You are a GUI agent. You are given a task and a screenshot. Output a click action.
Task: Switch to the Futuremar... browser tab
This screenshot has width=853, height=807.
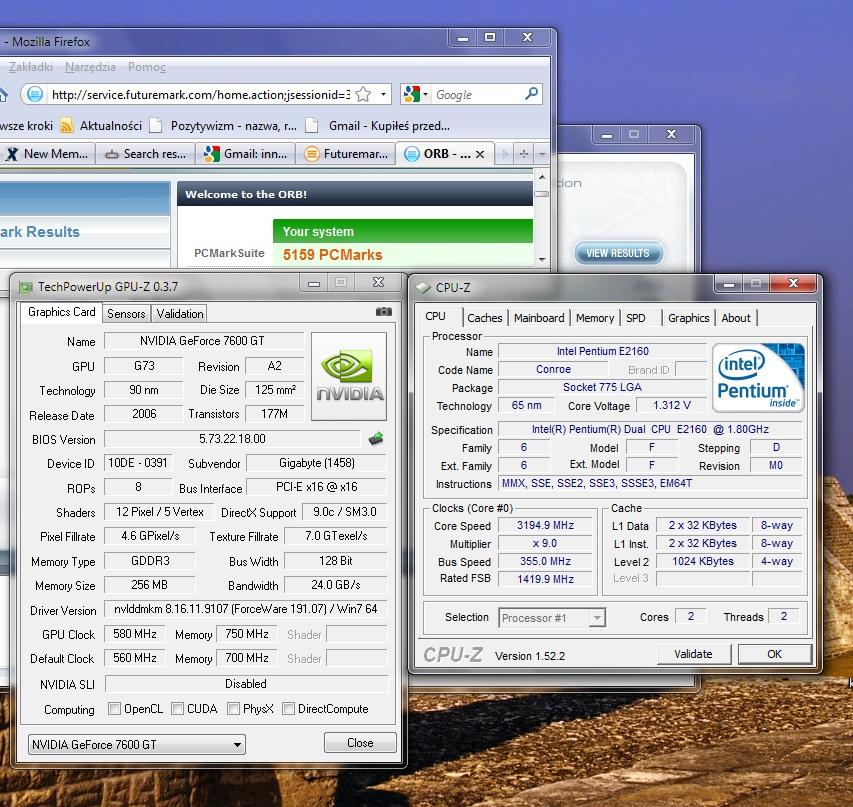click(345, 154)
